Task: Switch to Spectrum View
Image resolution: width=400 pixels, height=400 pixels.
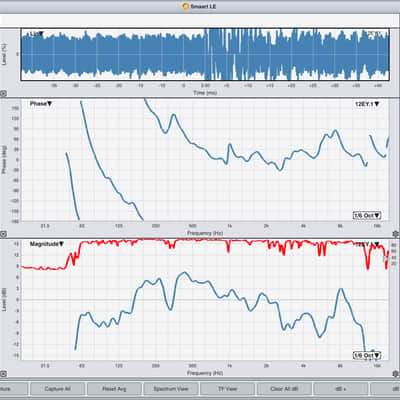Action: tap(171, 389)
